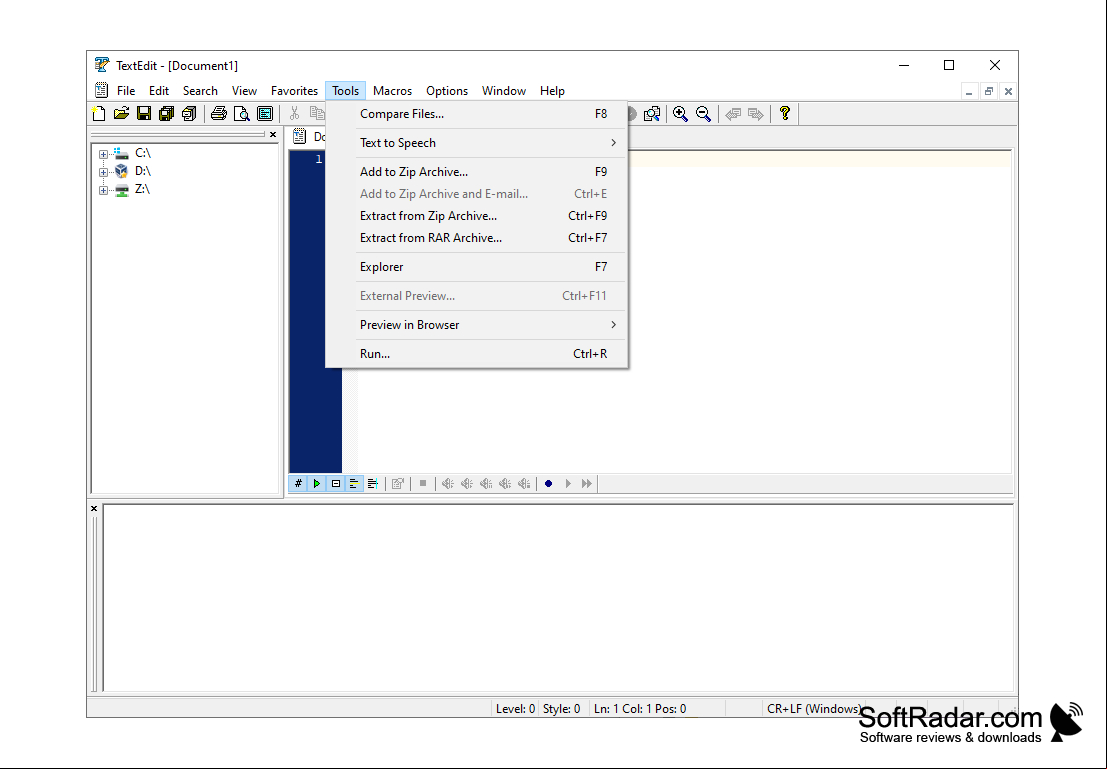Click 'CR+LF (Windows)' in the status bar
This screenshot has width=1107, height=769.
(814, 708)
